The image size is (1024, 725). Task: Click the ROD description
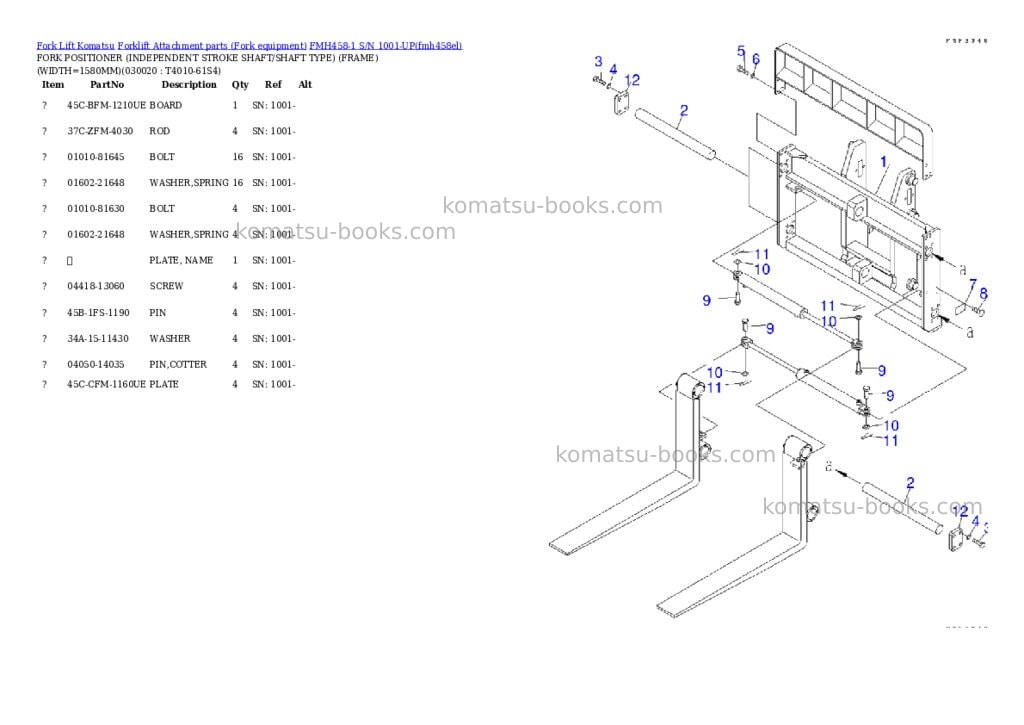pyautogui.click(x=159, y=131)
